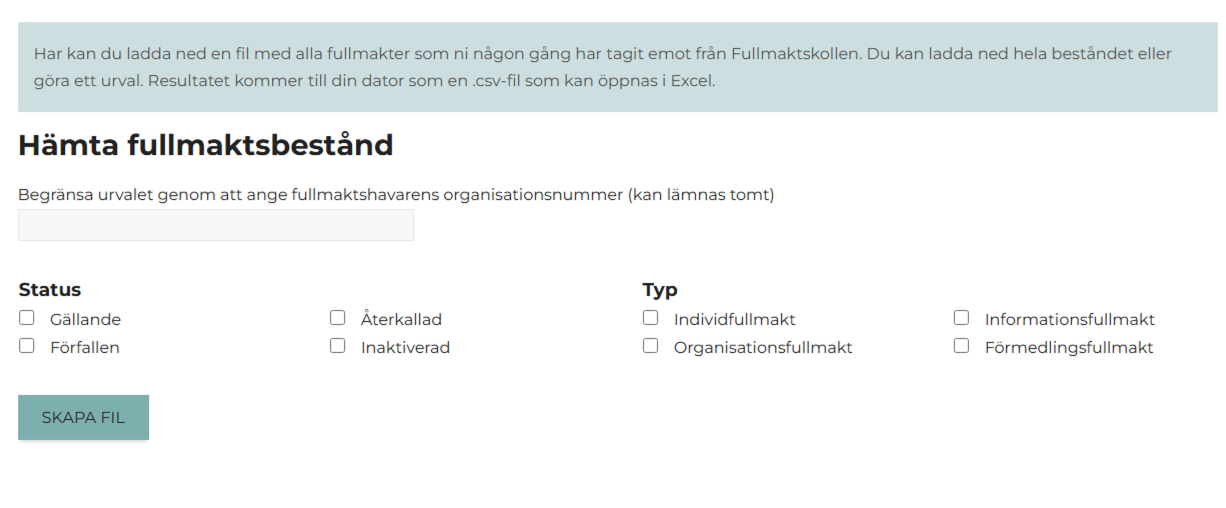Click the 'Inaktiverad' label text
Viewport: 1226px width, 508px height.
[x=405, y=348]
